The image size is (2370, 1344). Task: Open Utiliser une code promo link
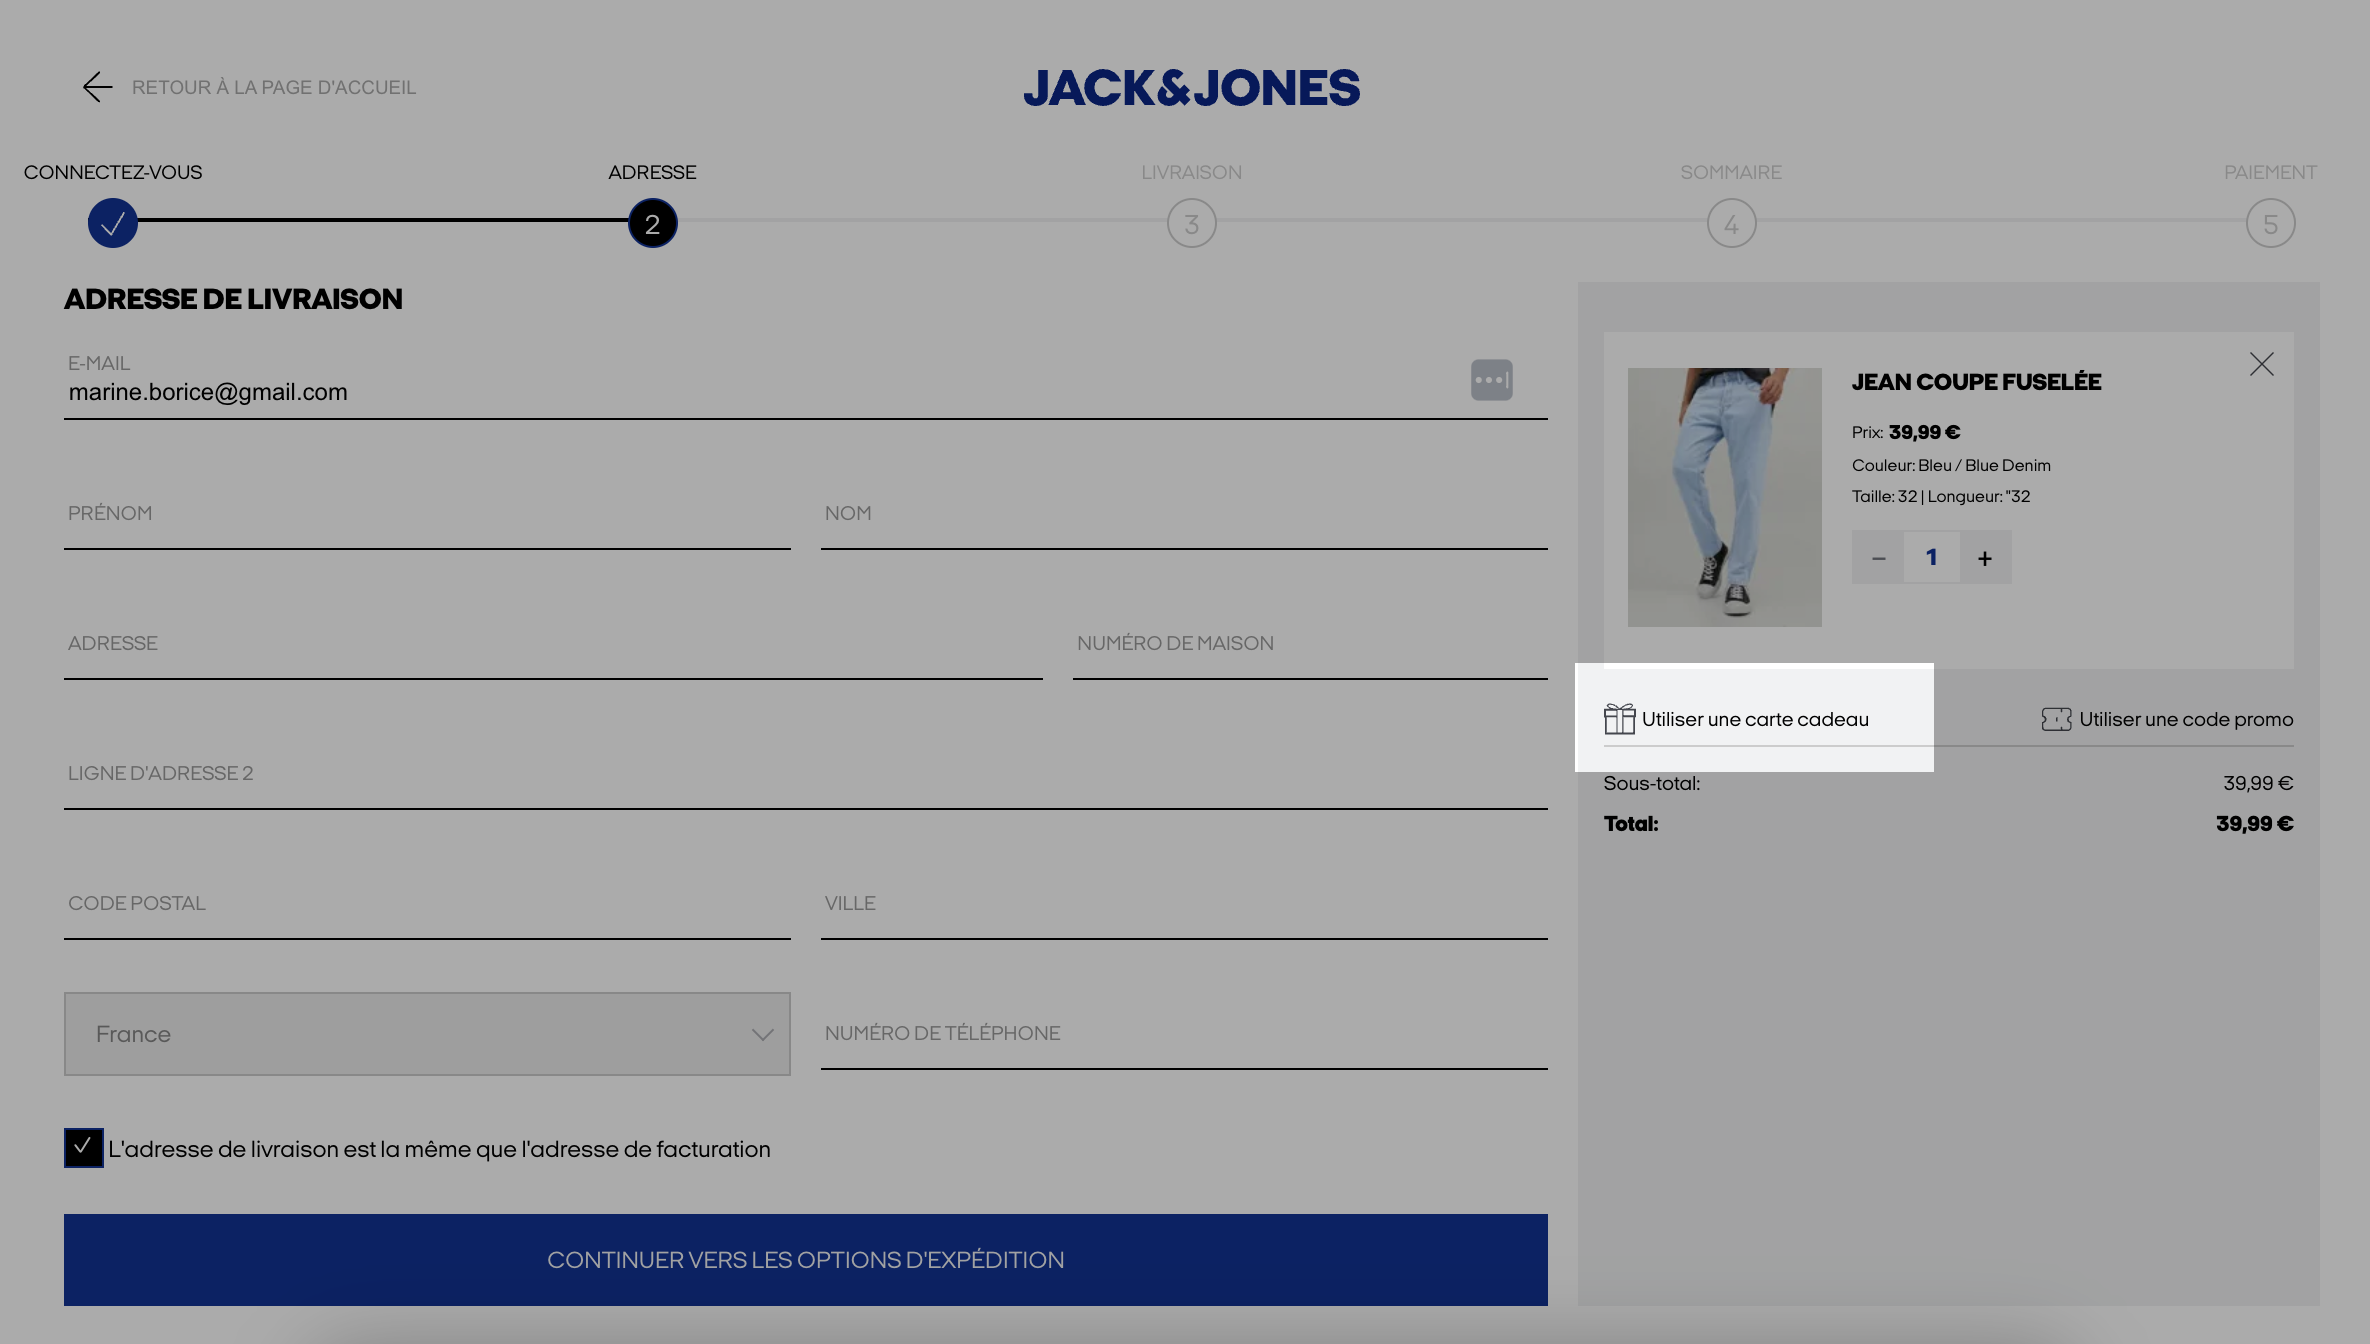tap(2186, 719)
